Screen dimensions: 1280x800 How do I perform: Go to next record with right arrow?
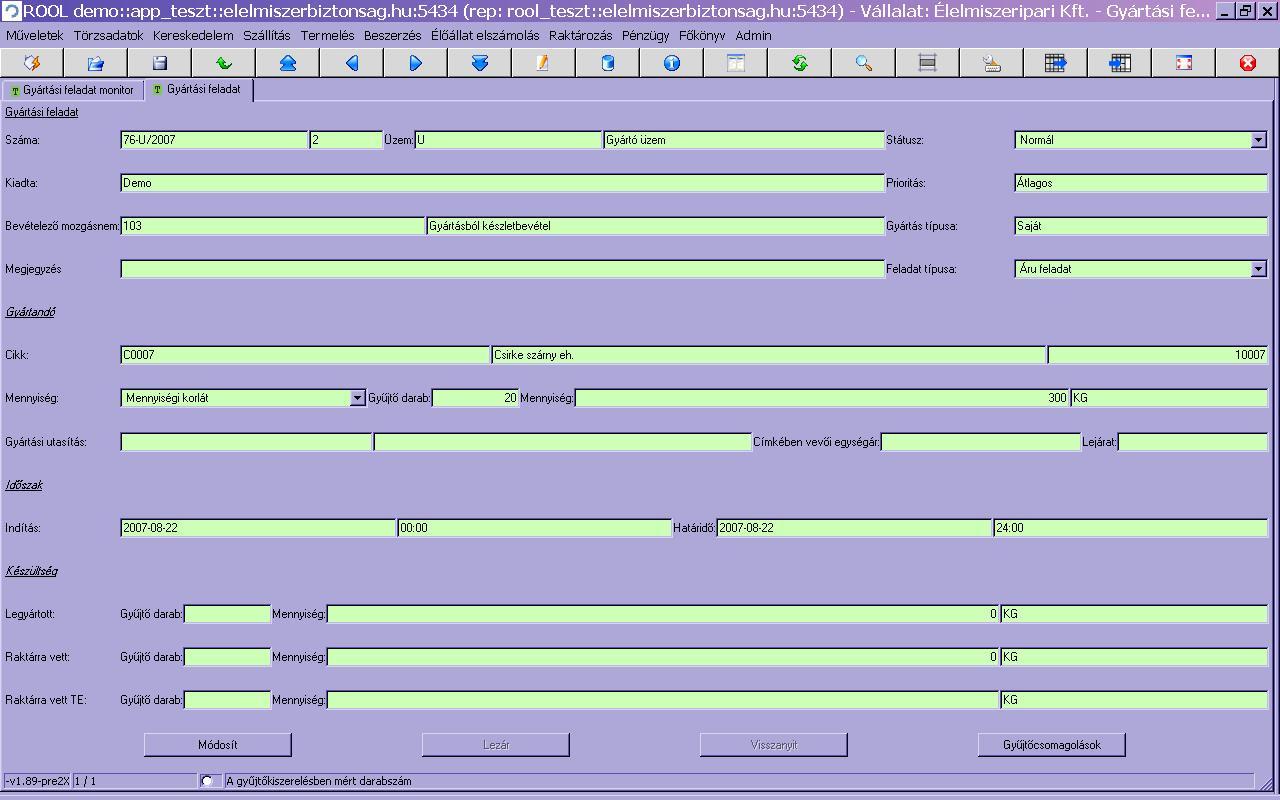point(416,63)
